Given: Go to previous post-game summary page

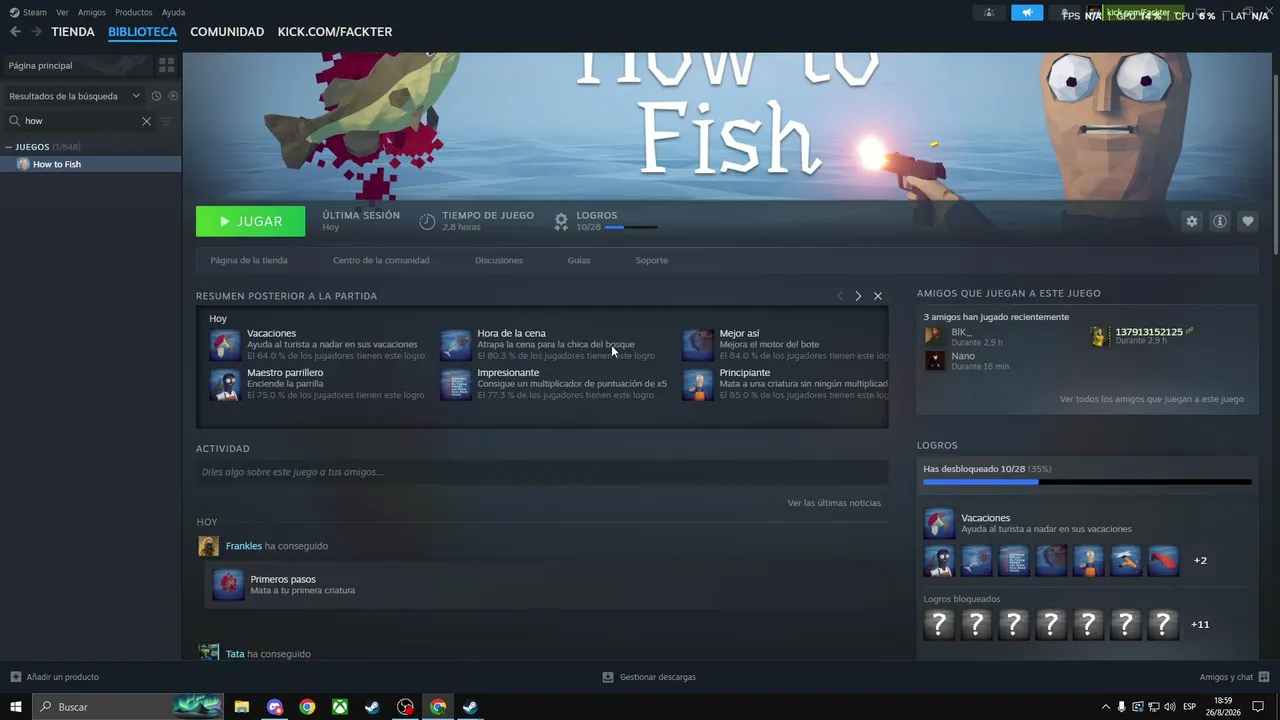Looking at the screenshot, I should [x=840, y=296].
